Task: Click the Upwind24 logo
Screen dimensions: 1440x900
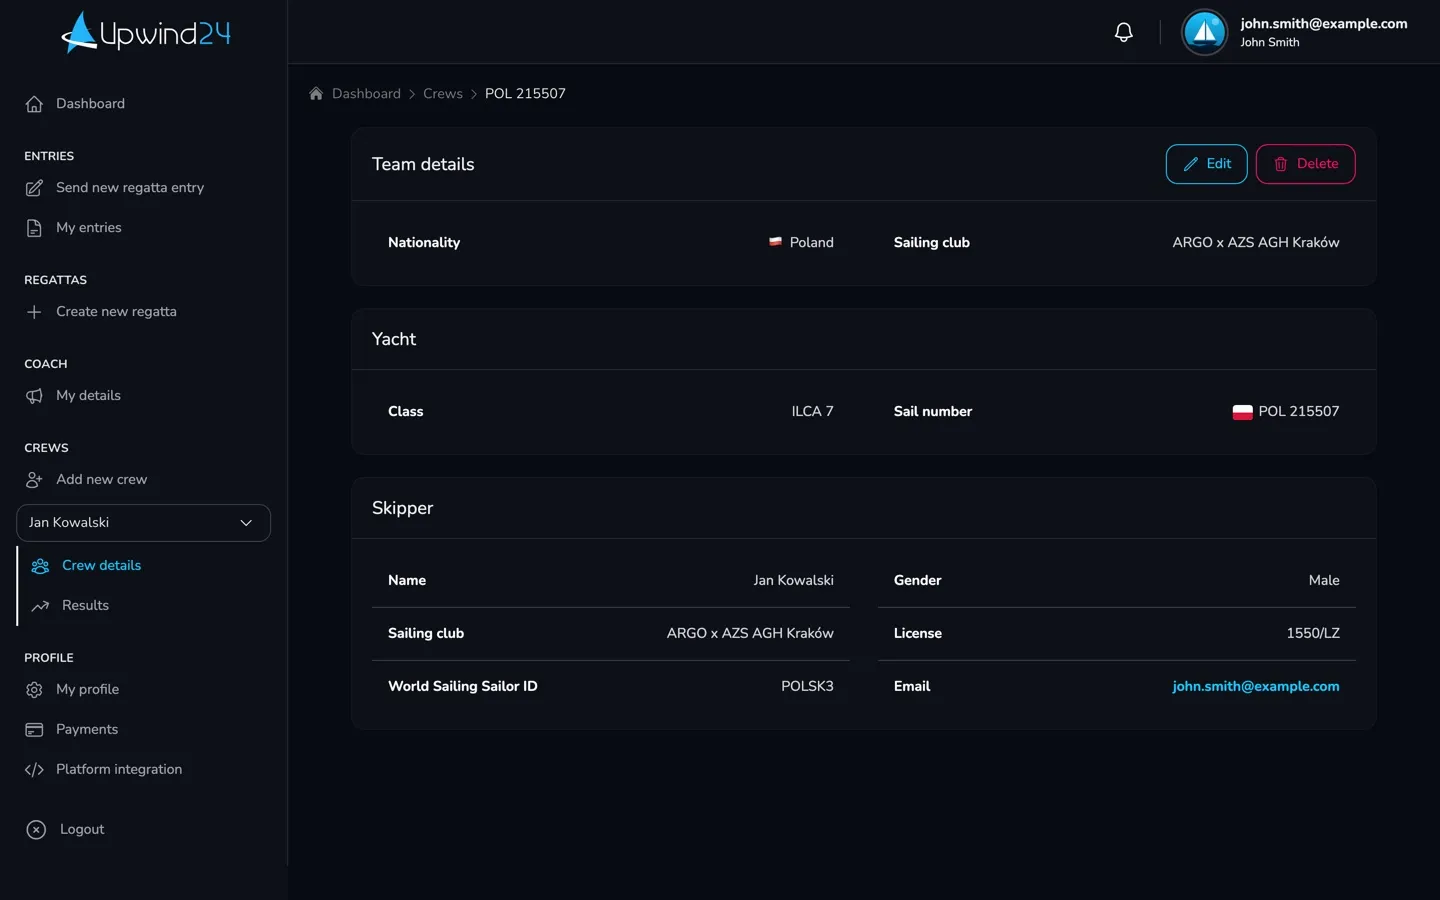Action: (x=146, y=32)
